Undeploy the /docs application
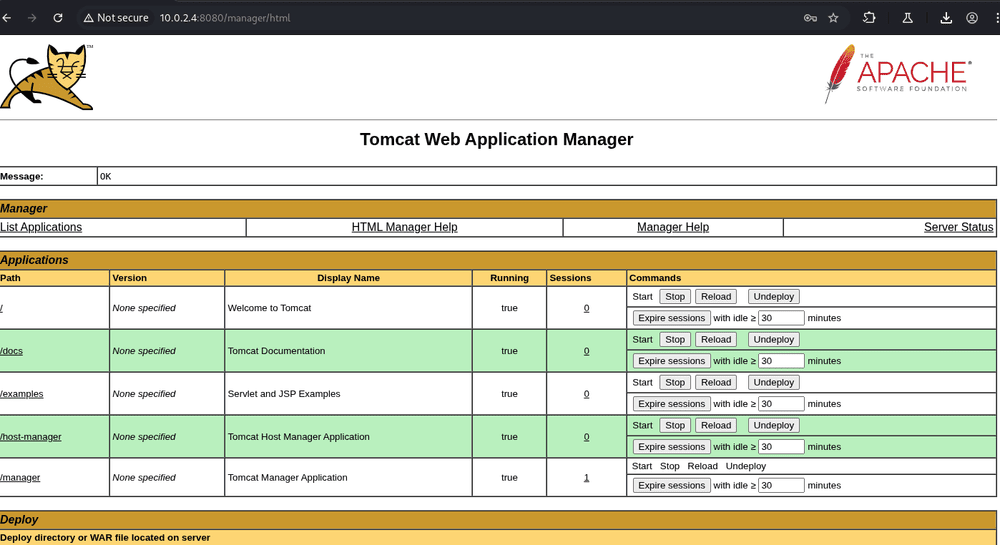 (774, 339)
